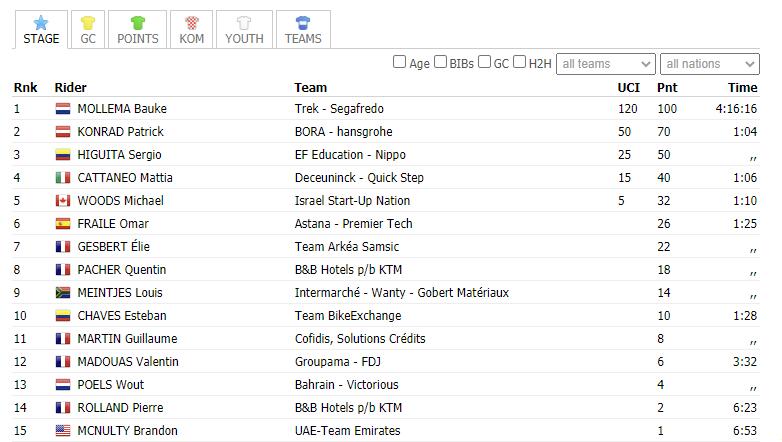Viewport: 782px width, 442px height.
Task: Open the Trek - Segafredo team link
Action: click(x=339, y=109)
